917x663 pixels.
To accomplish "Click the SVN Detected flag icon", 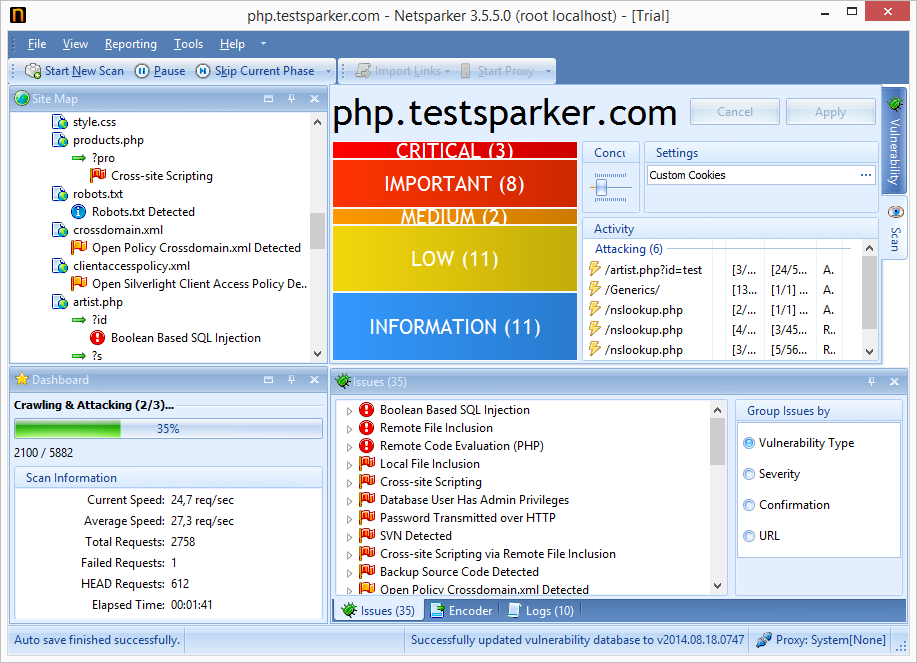I will 367,536.
